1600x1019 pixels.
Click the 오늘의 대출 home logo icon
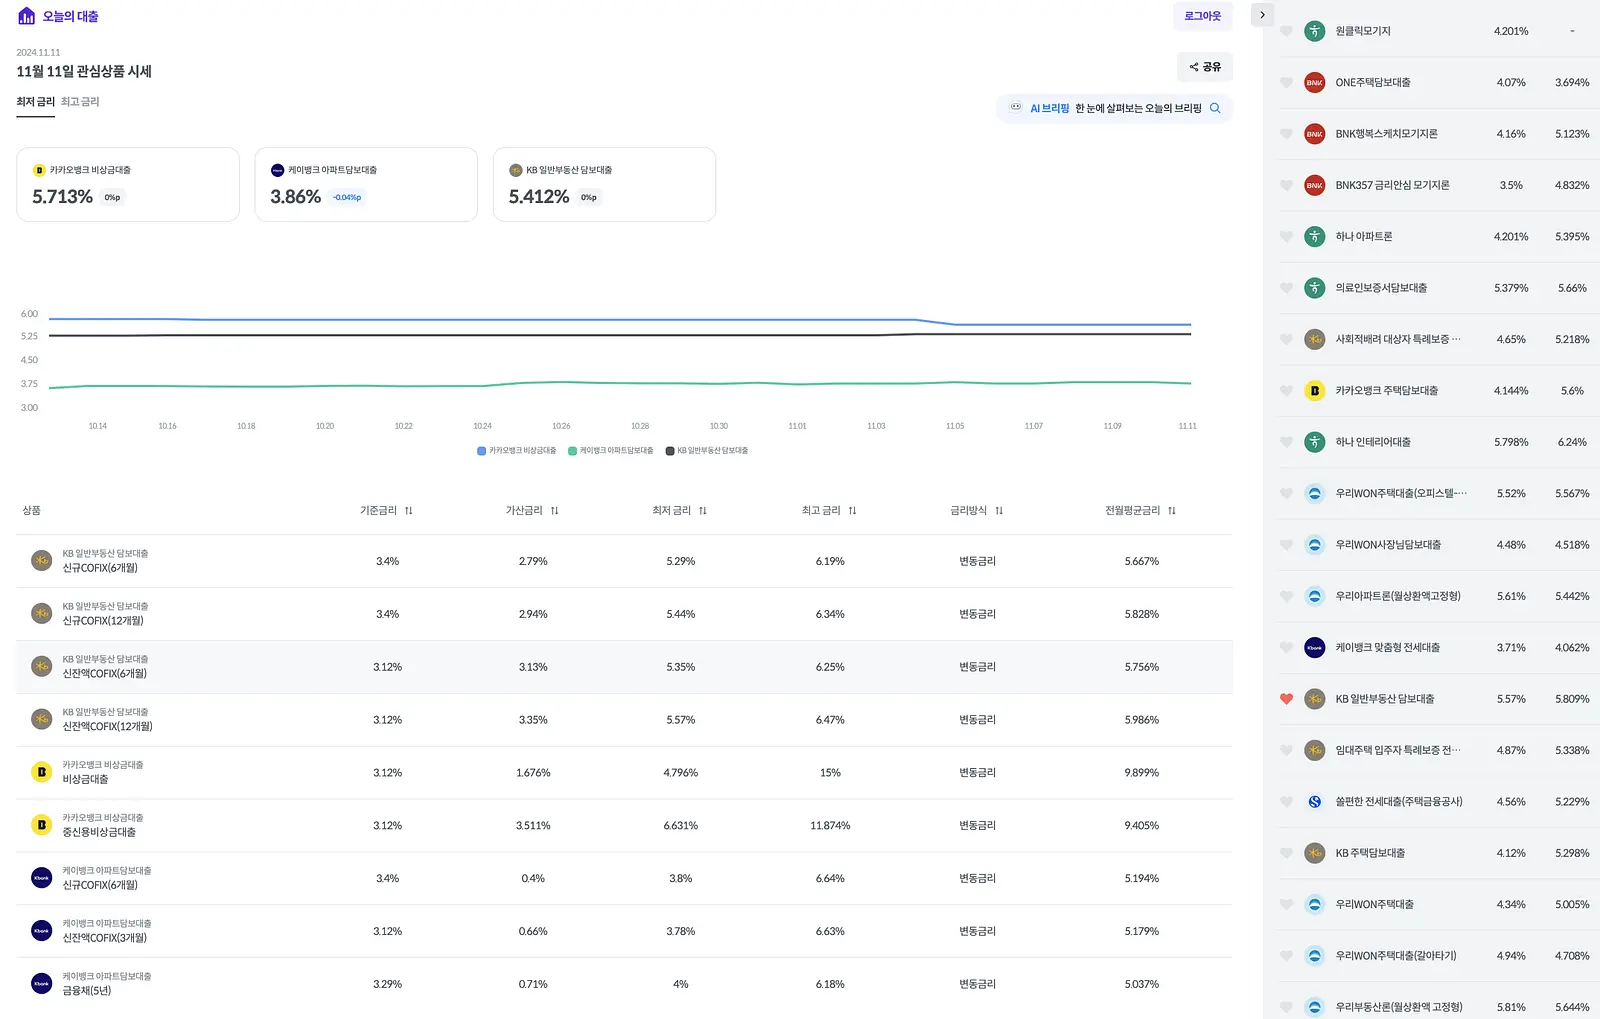click(x=27, y=16)
